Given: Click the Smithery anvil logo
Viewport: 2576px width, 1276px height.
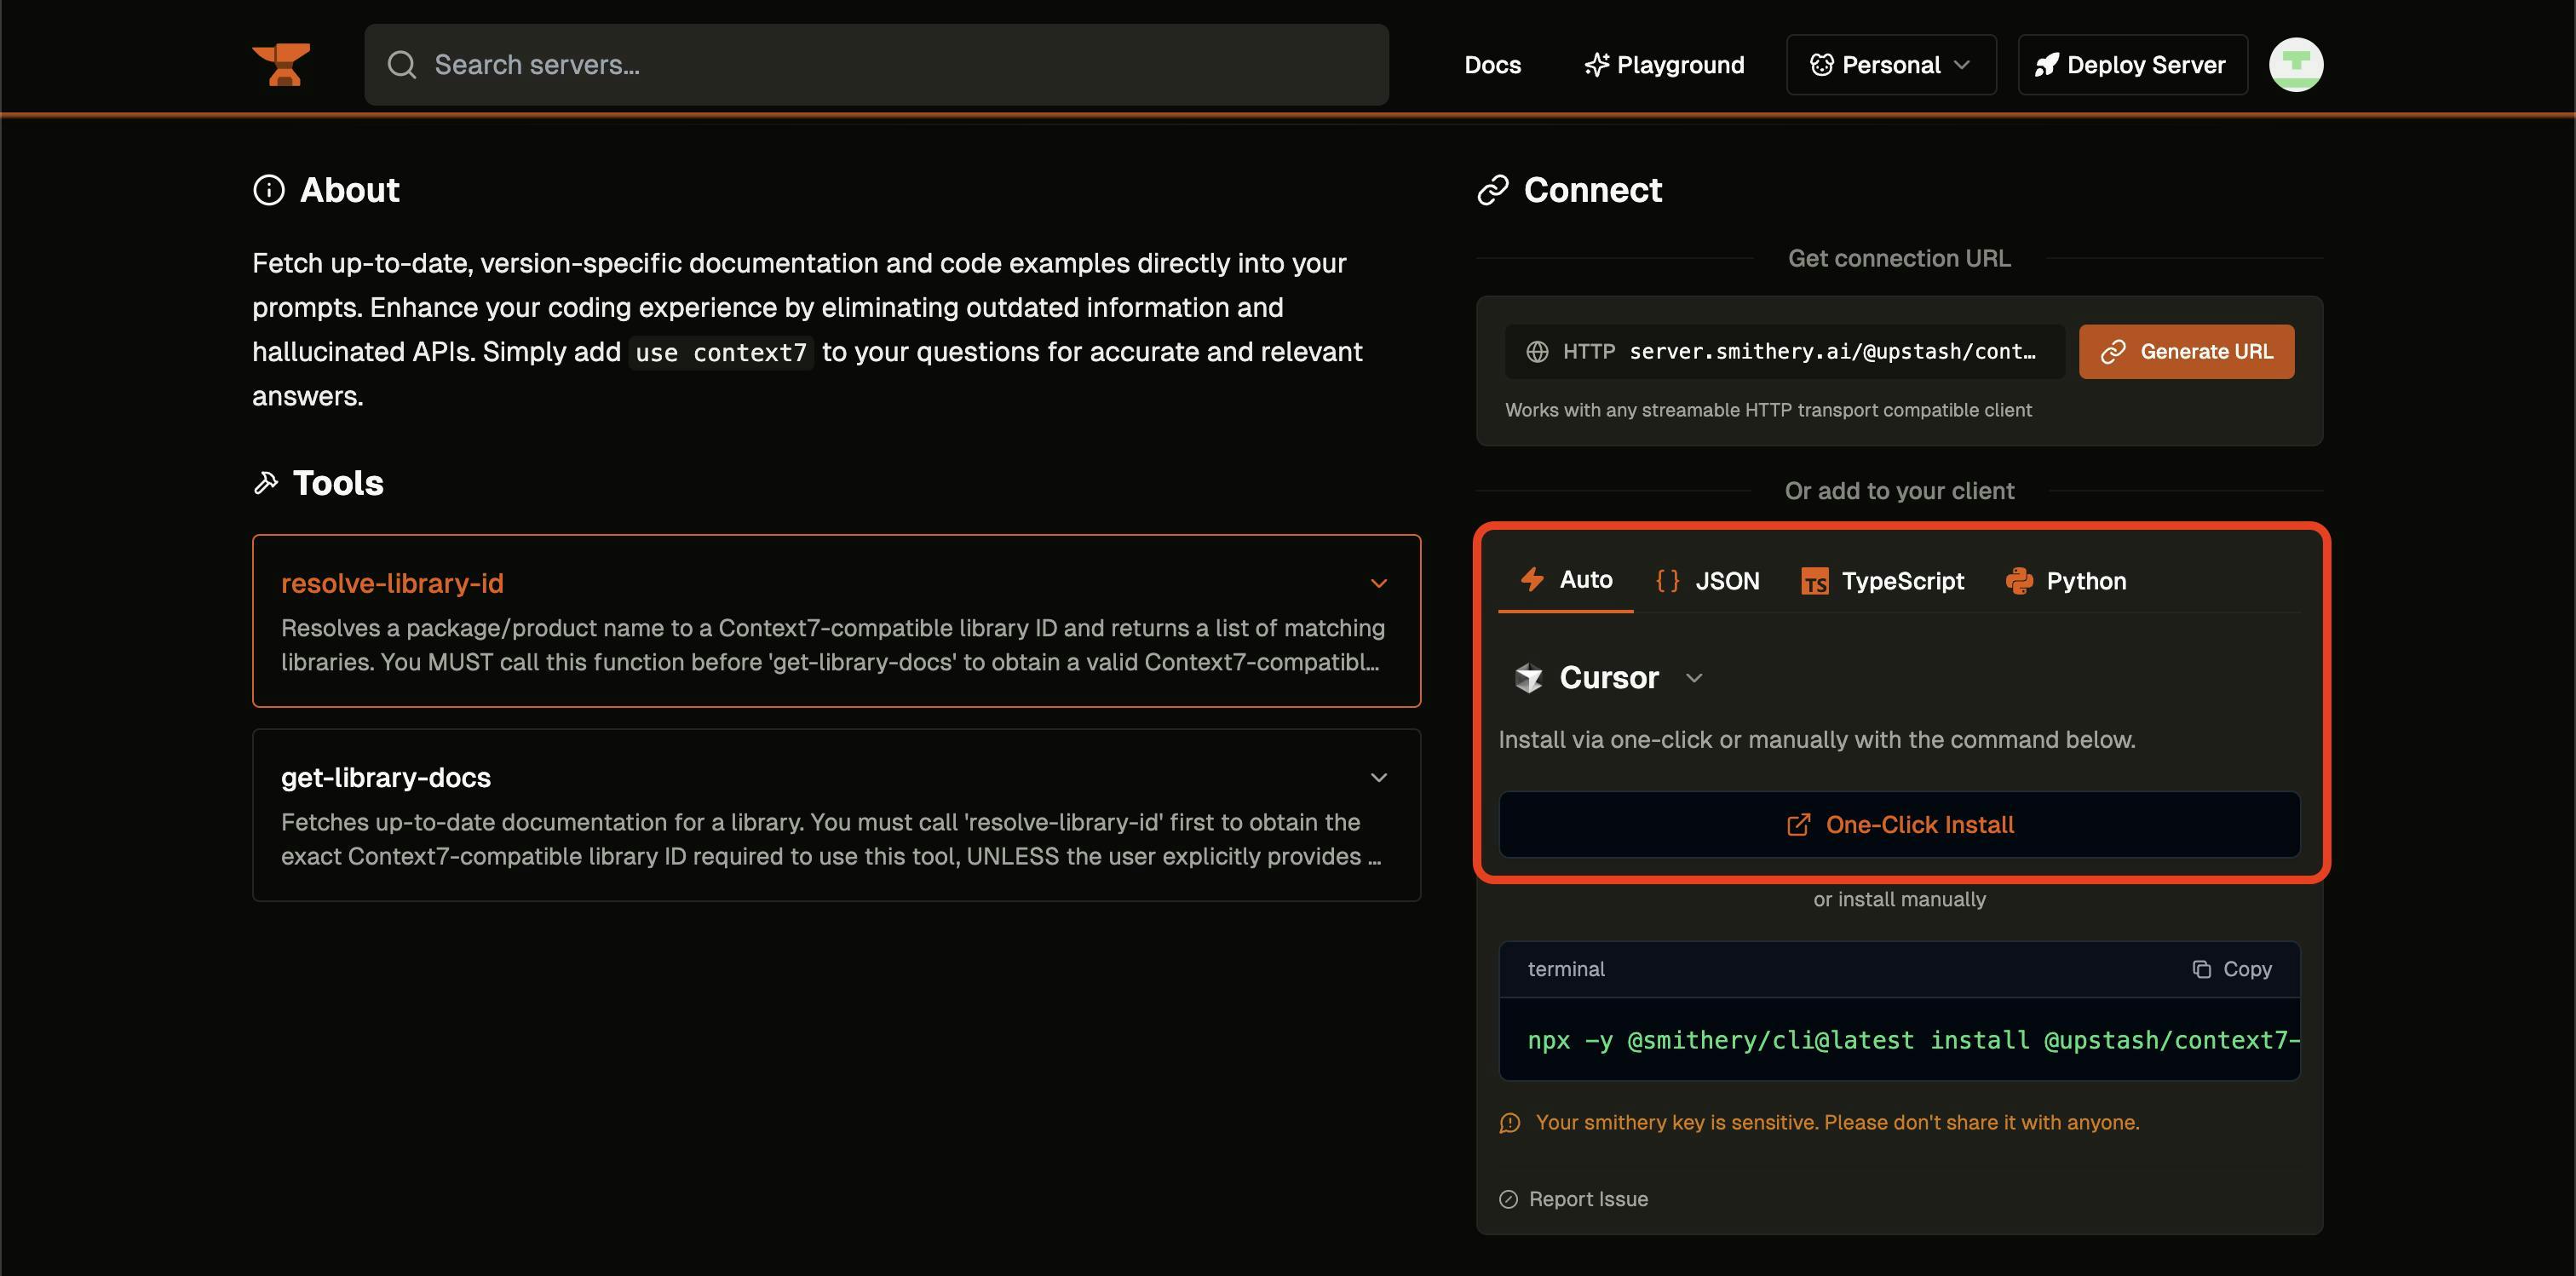Looking at the screenshot, I should tap(281, 65).
